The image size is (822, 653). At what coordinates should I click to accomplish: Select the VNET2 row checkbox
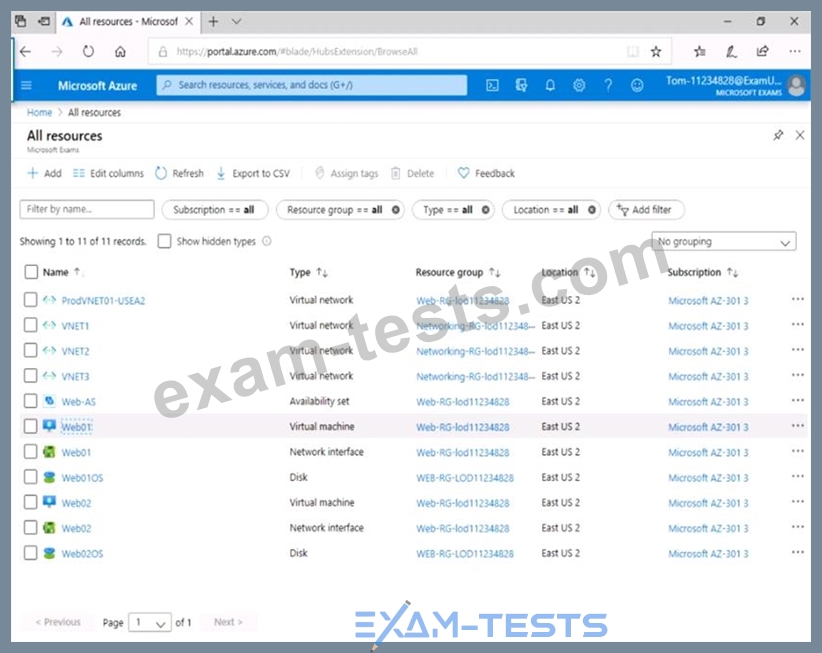pyautogui.click(x=30, y=350)
